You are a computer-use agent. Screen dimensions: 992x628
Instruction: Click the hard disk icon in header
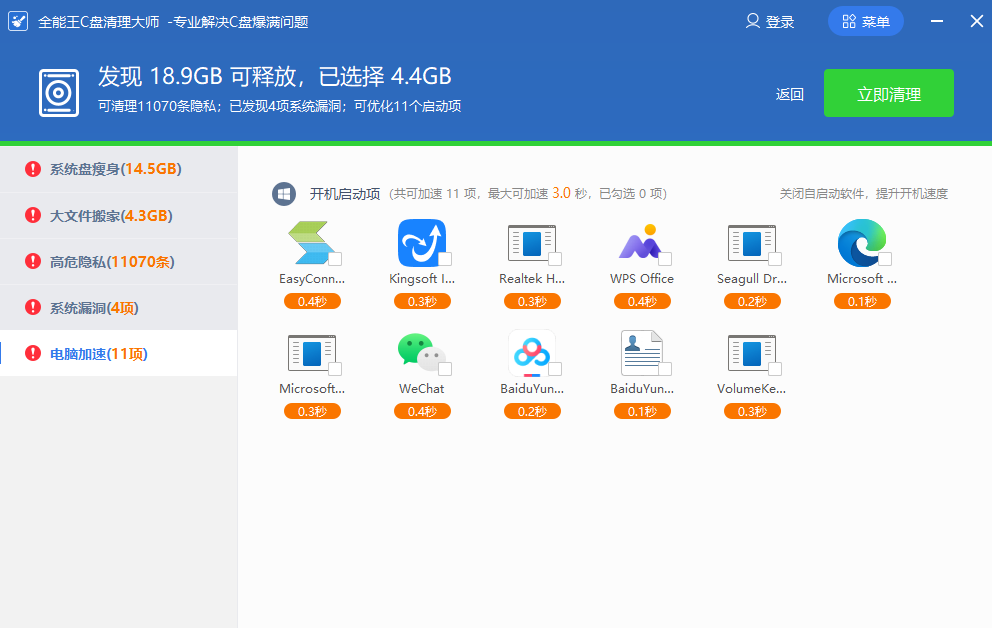click(x=59, y=93)
